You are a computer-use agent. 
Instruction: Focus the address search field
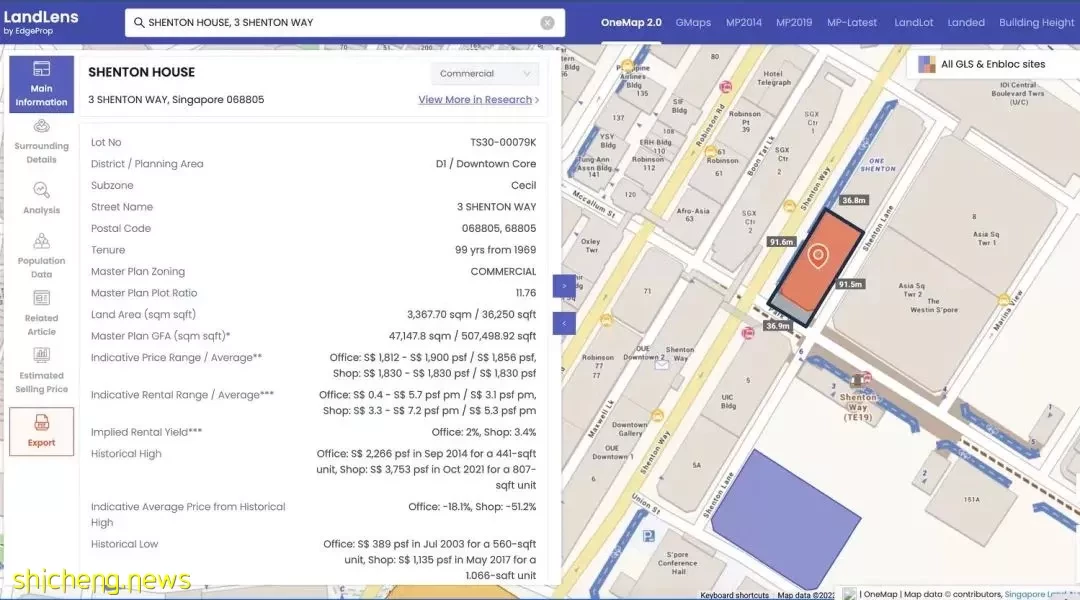[344, 23]
